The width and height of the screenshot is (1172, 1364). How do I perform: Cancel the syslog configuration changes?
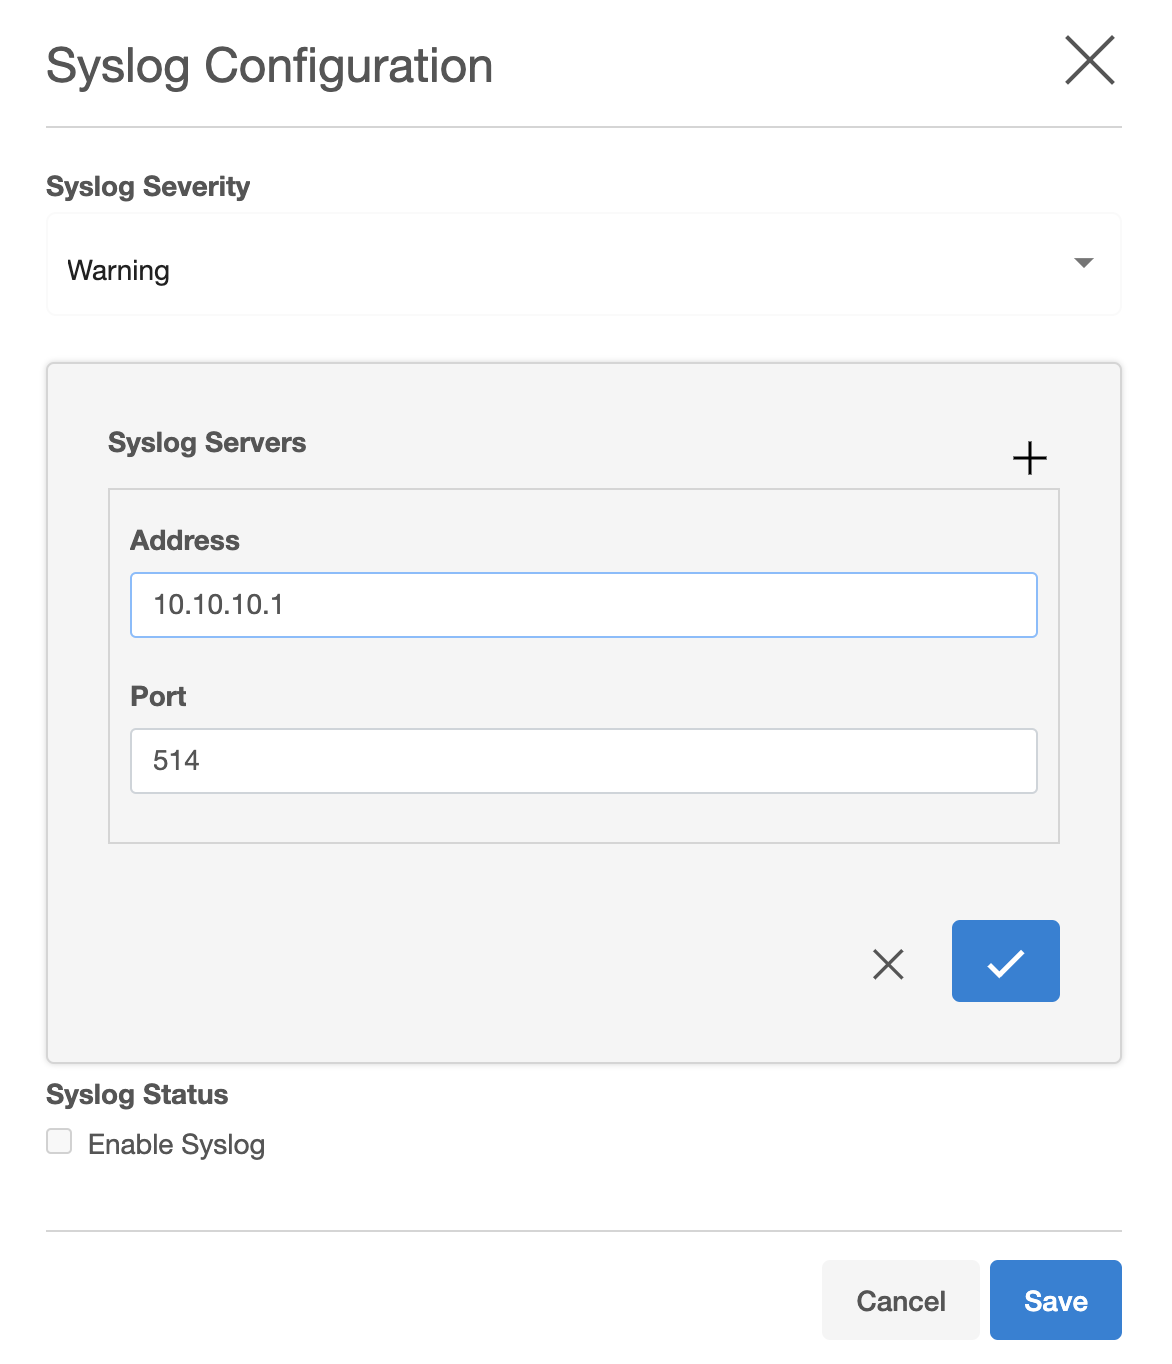[x=900, y=1300]
